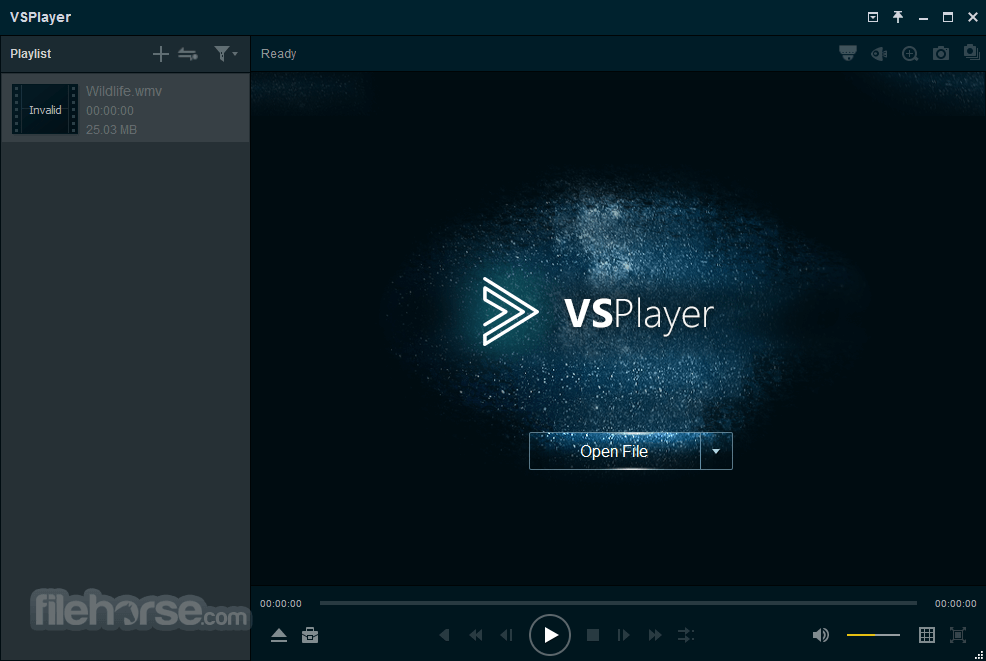Click the 25.03 MB file size
The image size is (986, 661).
point(111,130)
